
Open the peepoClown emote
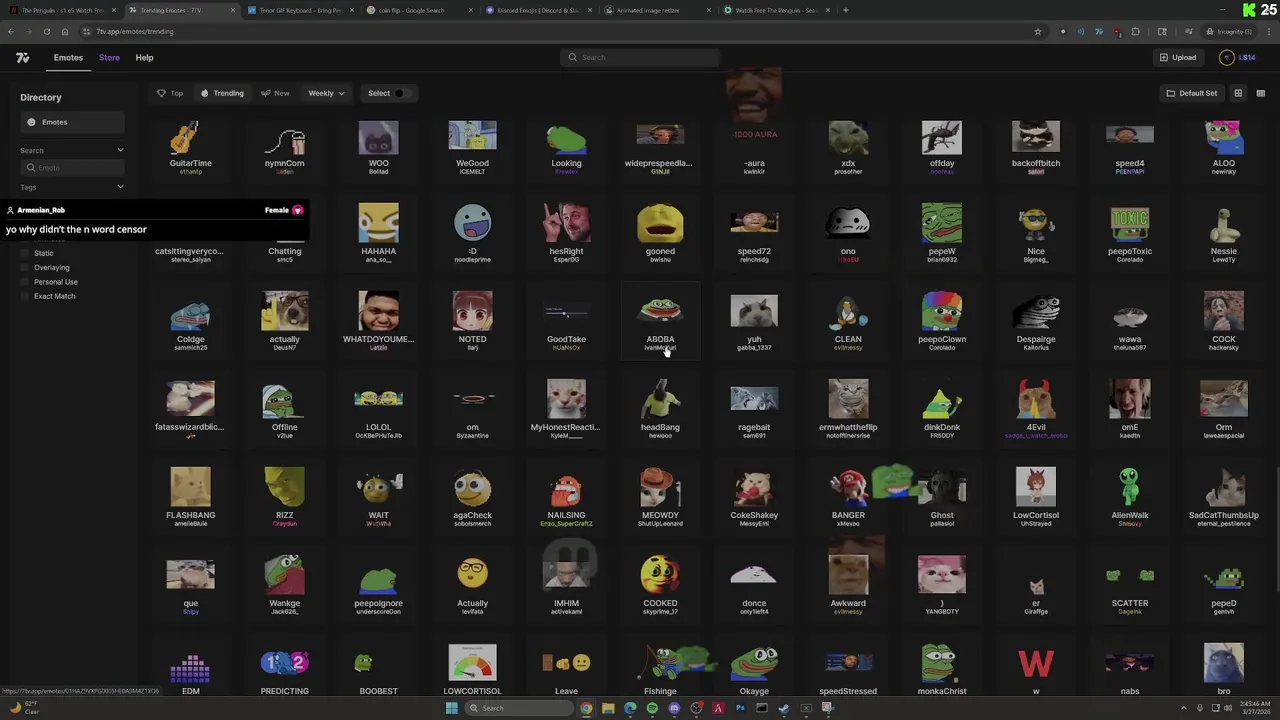(942, 320)
